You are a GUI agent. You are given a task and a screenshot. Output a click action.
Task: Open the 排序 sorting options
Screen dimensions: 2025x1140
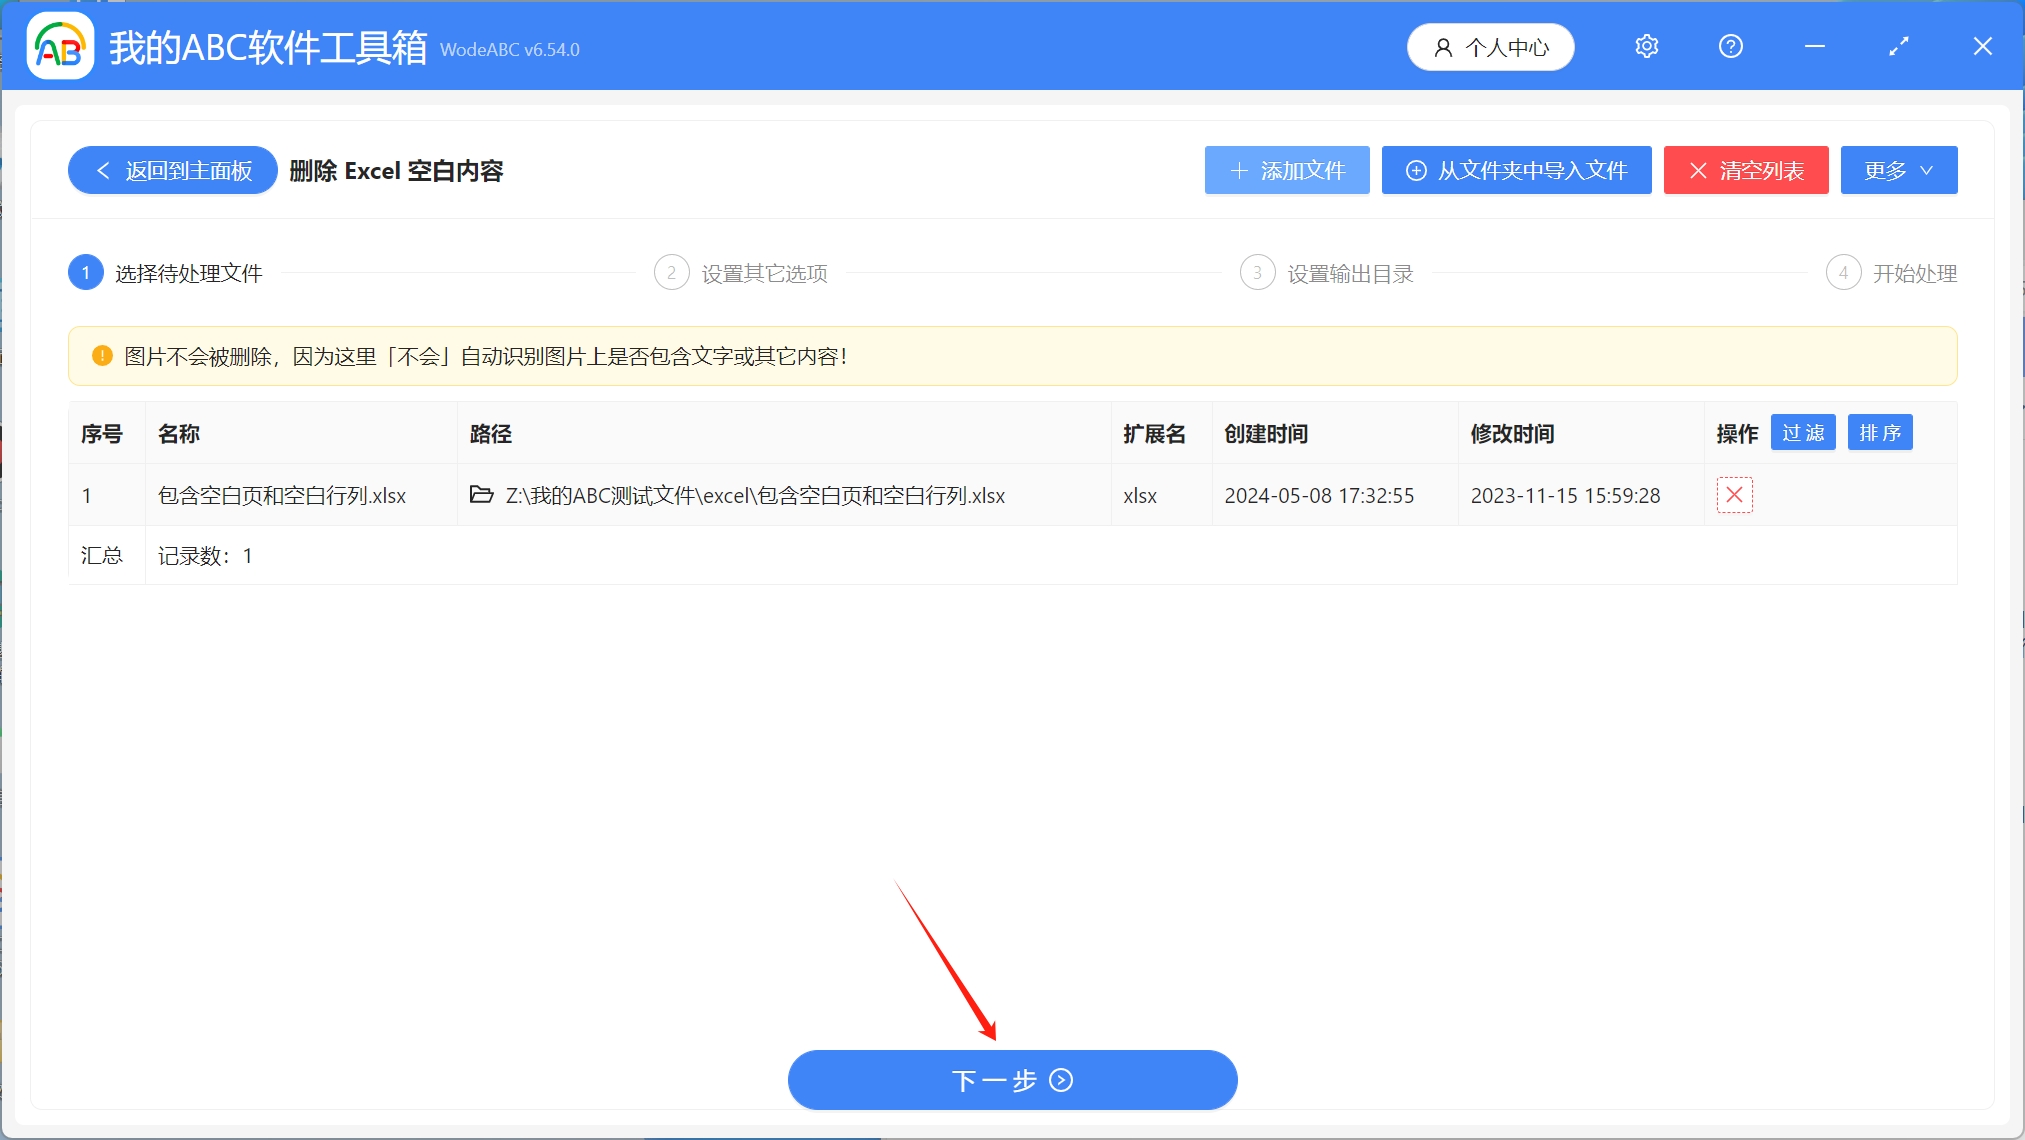coord(1879,432)
